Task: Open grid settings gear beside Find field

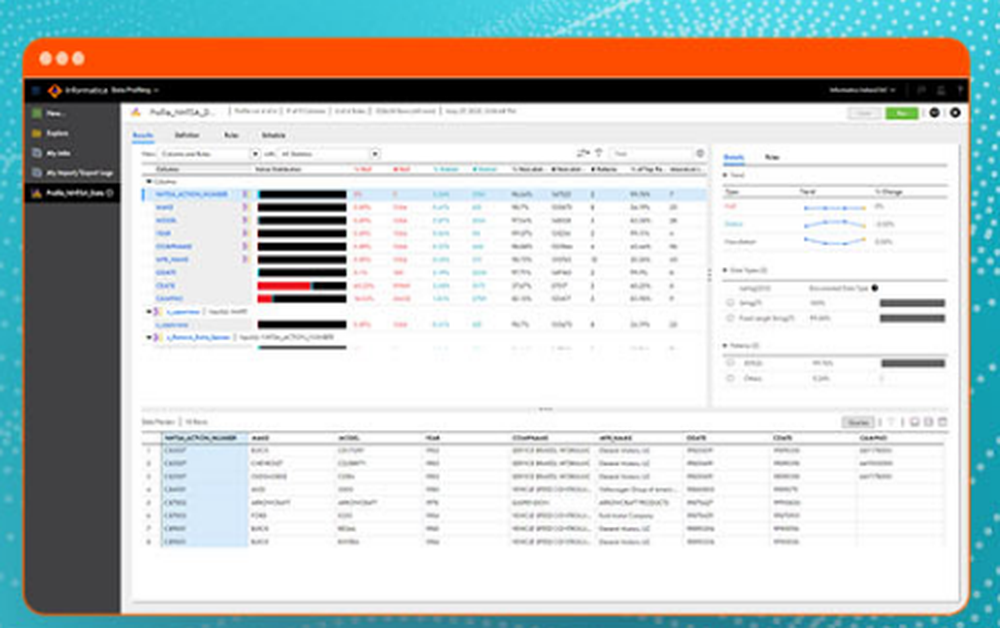Action: (x=700, y=153)
